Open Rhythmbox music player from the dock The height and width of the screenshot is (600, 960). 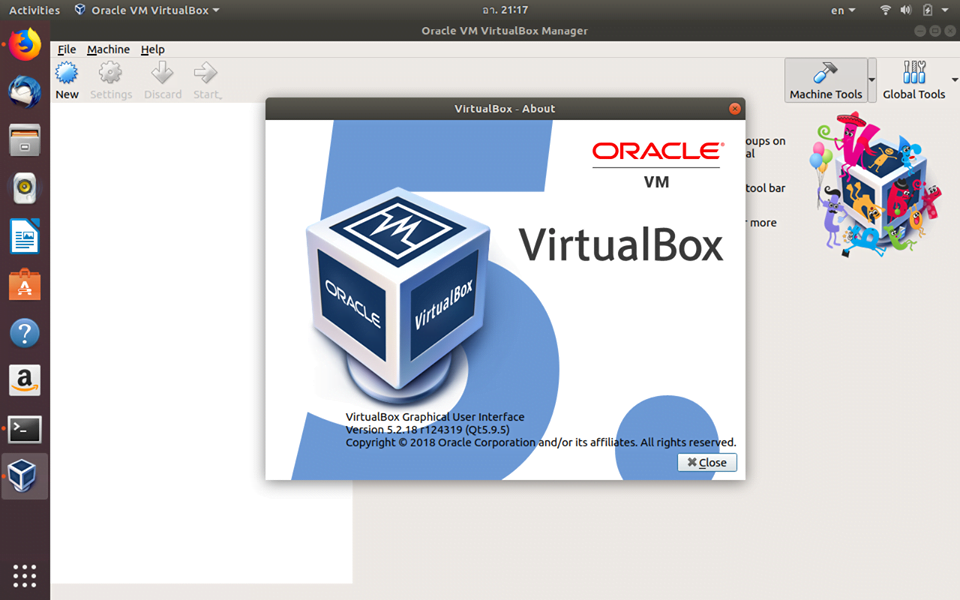(x=24, y=187)
